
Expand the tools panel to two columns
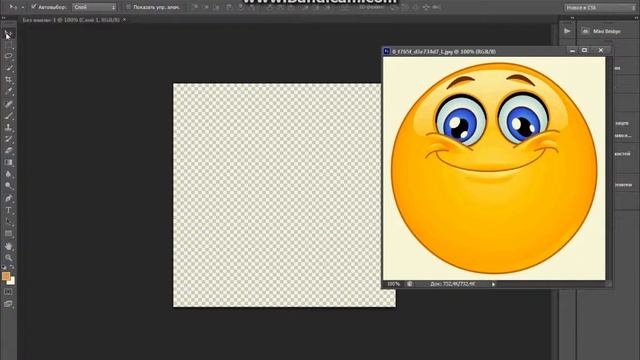click(x=4, y=18)
